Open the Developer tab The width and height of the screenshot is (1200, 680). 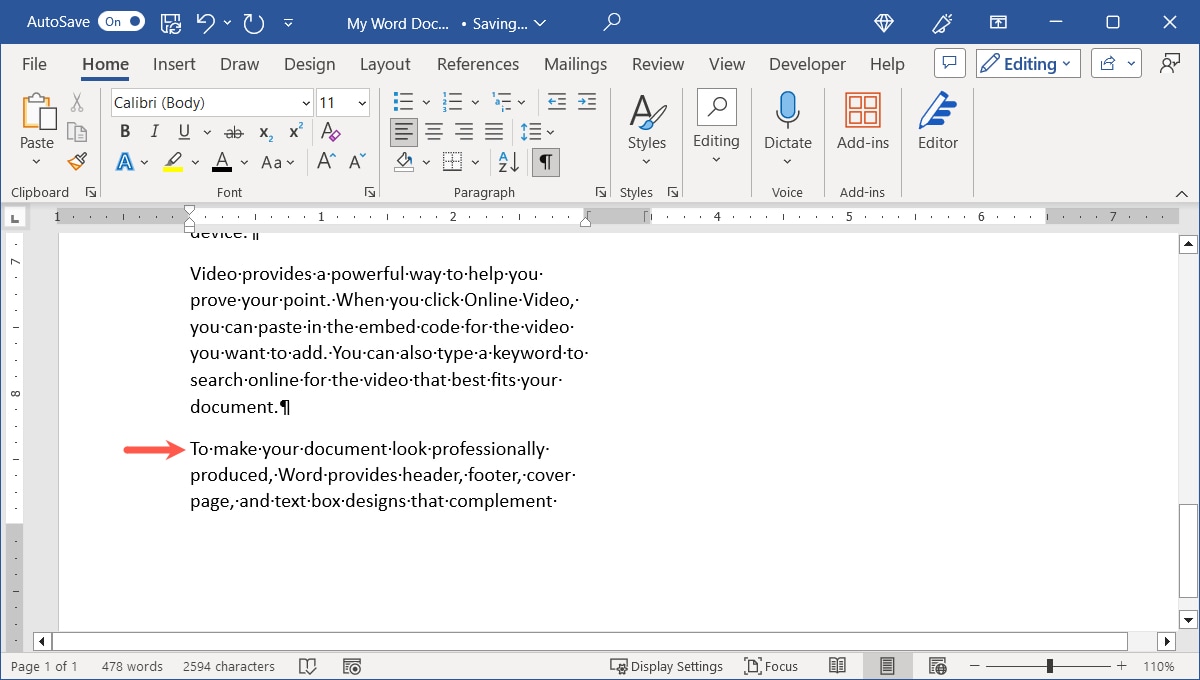(x=807, y=63)
